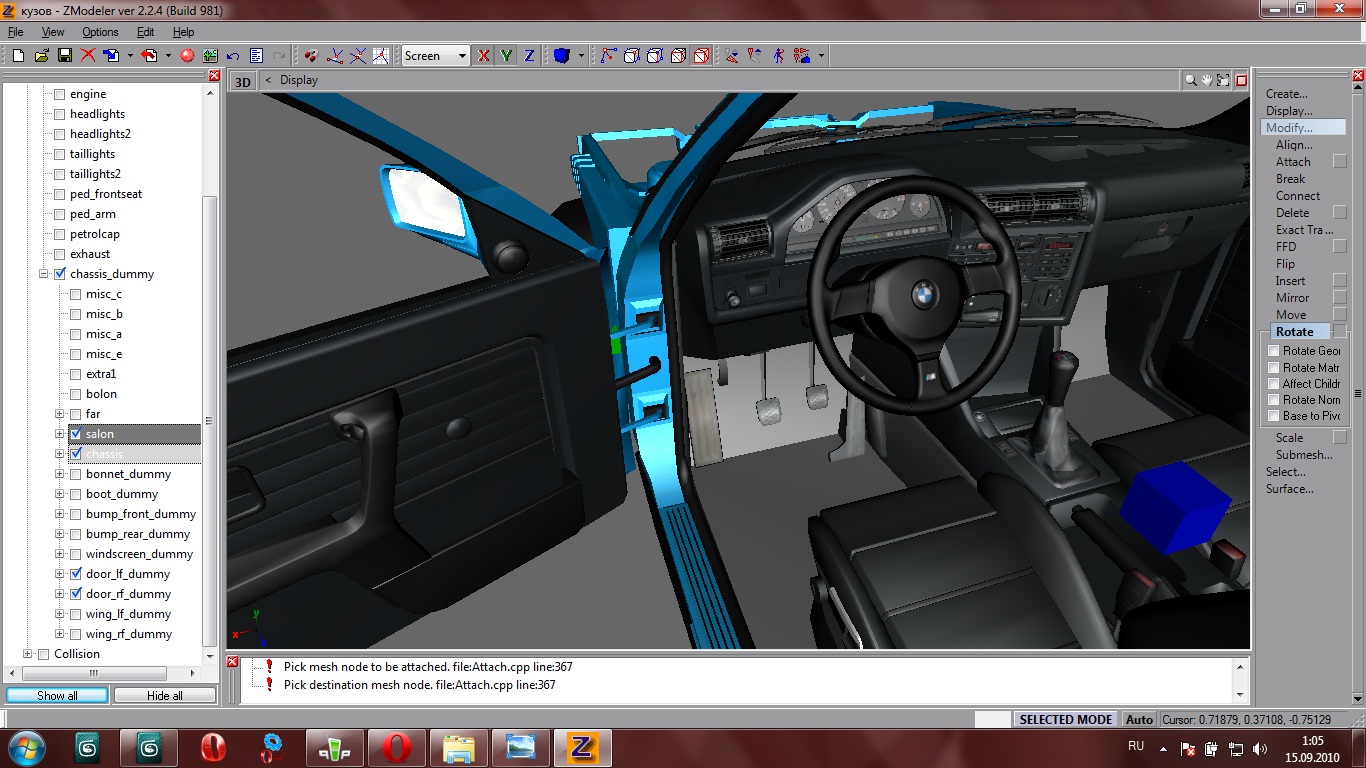This screenshot has height=768, width=1366.
Task: Click the Open file folder icon
Action: [x=42, y=56]
